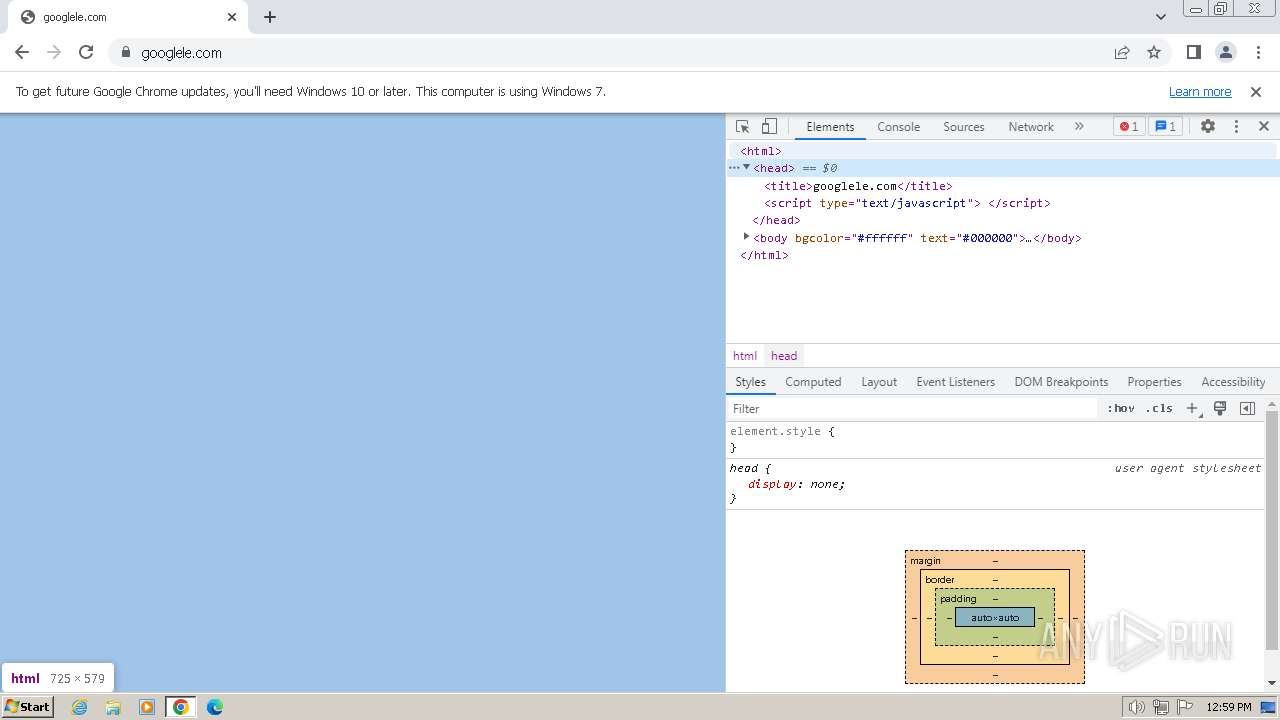Toggle the .cls class editor button
This screenshot has width=1280, height=720.
tap(1159, 408)
